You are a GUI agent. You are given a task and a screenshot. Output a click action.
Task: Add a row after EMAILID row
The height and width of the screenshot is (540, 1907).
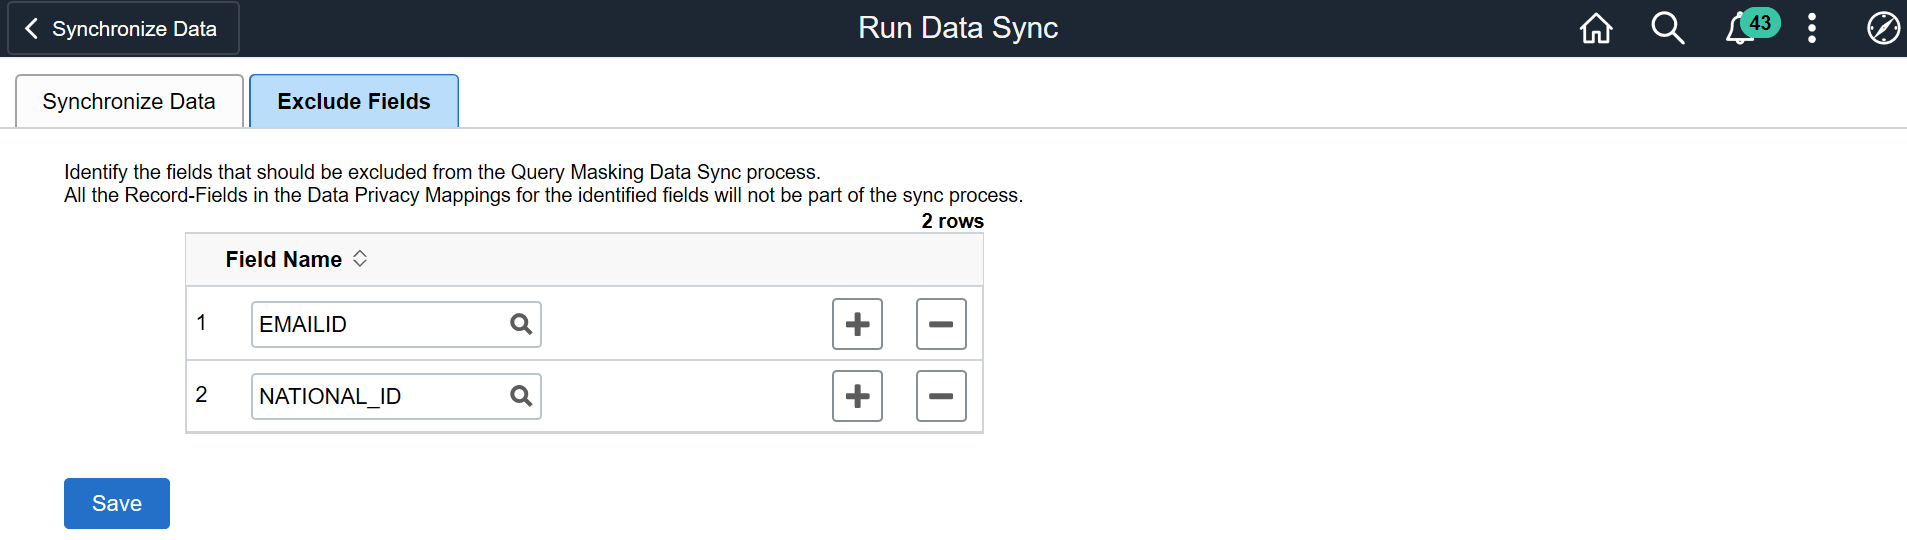(x=857, y=324)
